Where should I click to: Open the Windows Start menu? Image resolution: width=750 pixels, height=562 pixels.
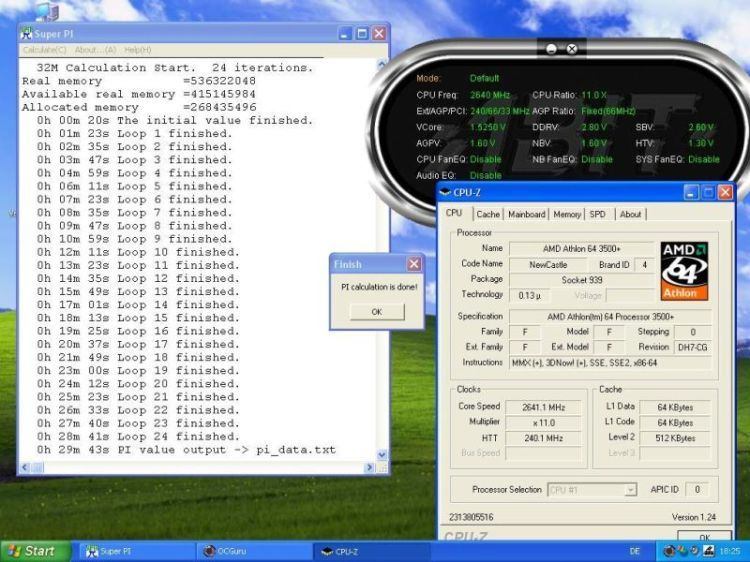click(x=34, y=551)
